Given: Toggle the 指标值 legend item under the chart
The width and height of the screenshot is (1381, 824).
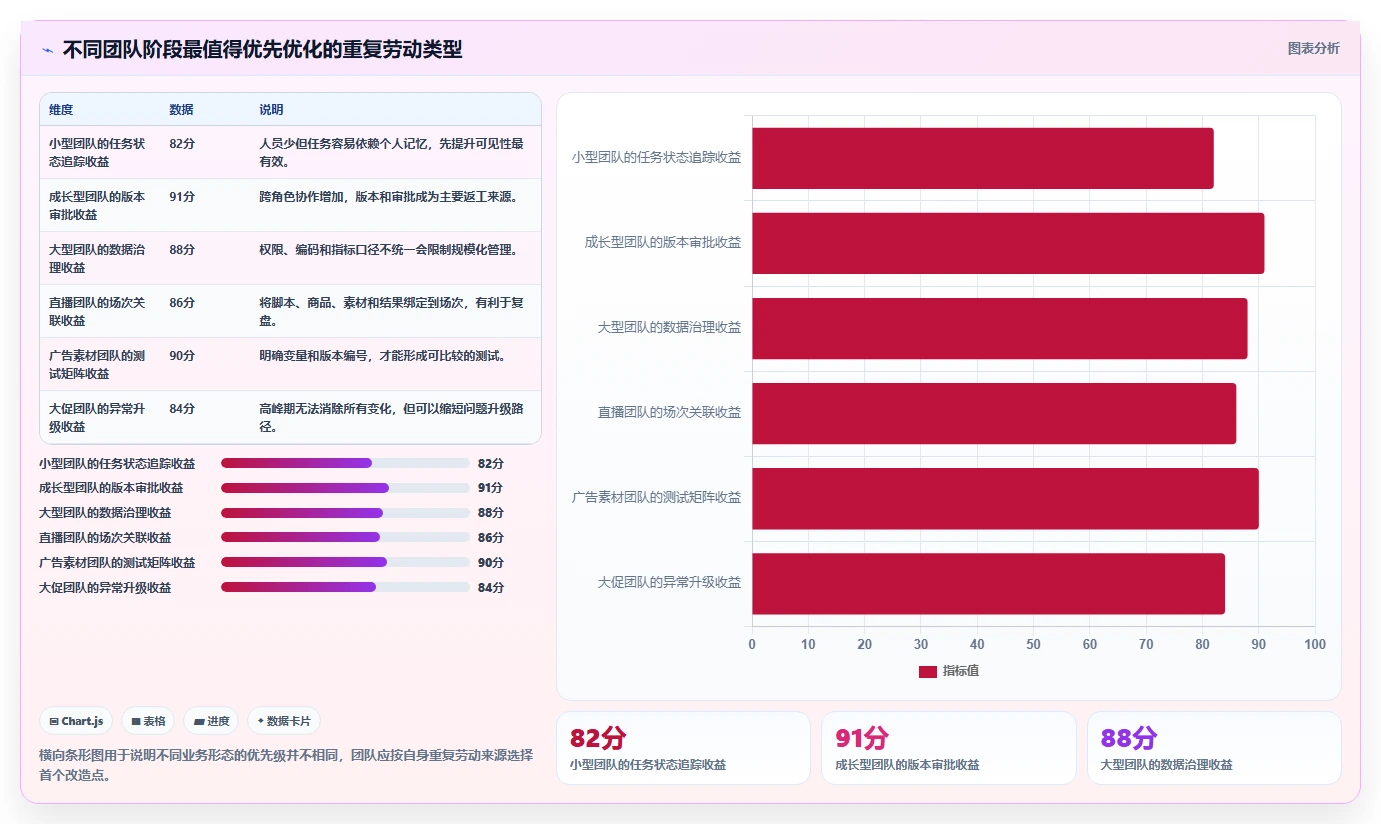Looking at the screenshot, I should click(948, 671).
